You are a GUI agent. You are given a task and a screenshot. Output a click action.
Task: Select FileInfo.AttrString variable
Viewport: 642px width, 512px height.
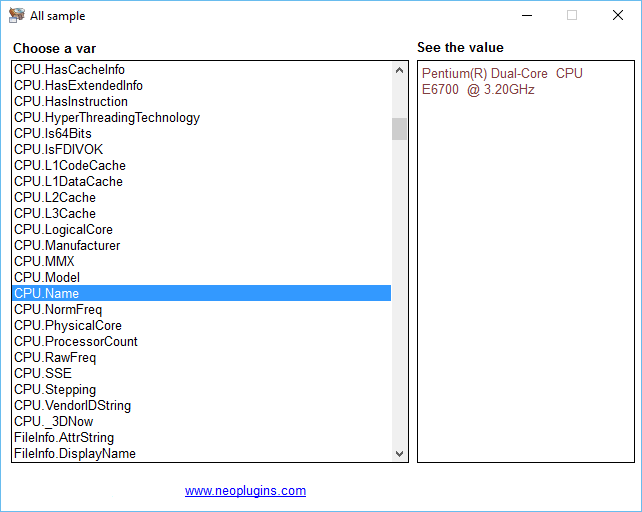click(201, 437)
